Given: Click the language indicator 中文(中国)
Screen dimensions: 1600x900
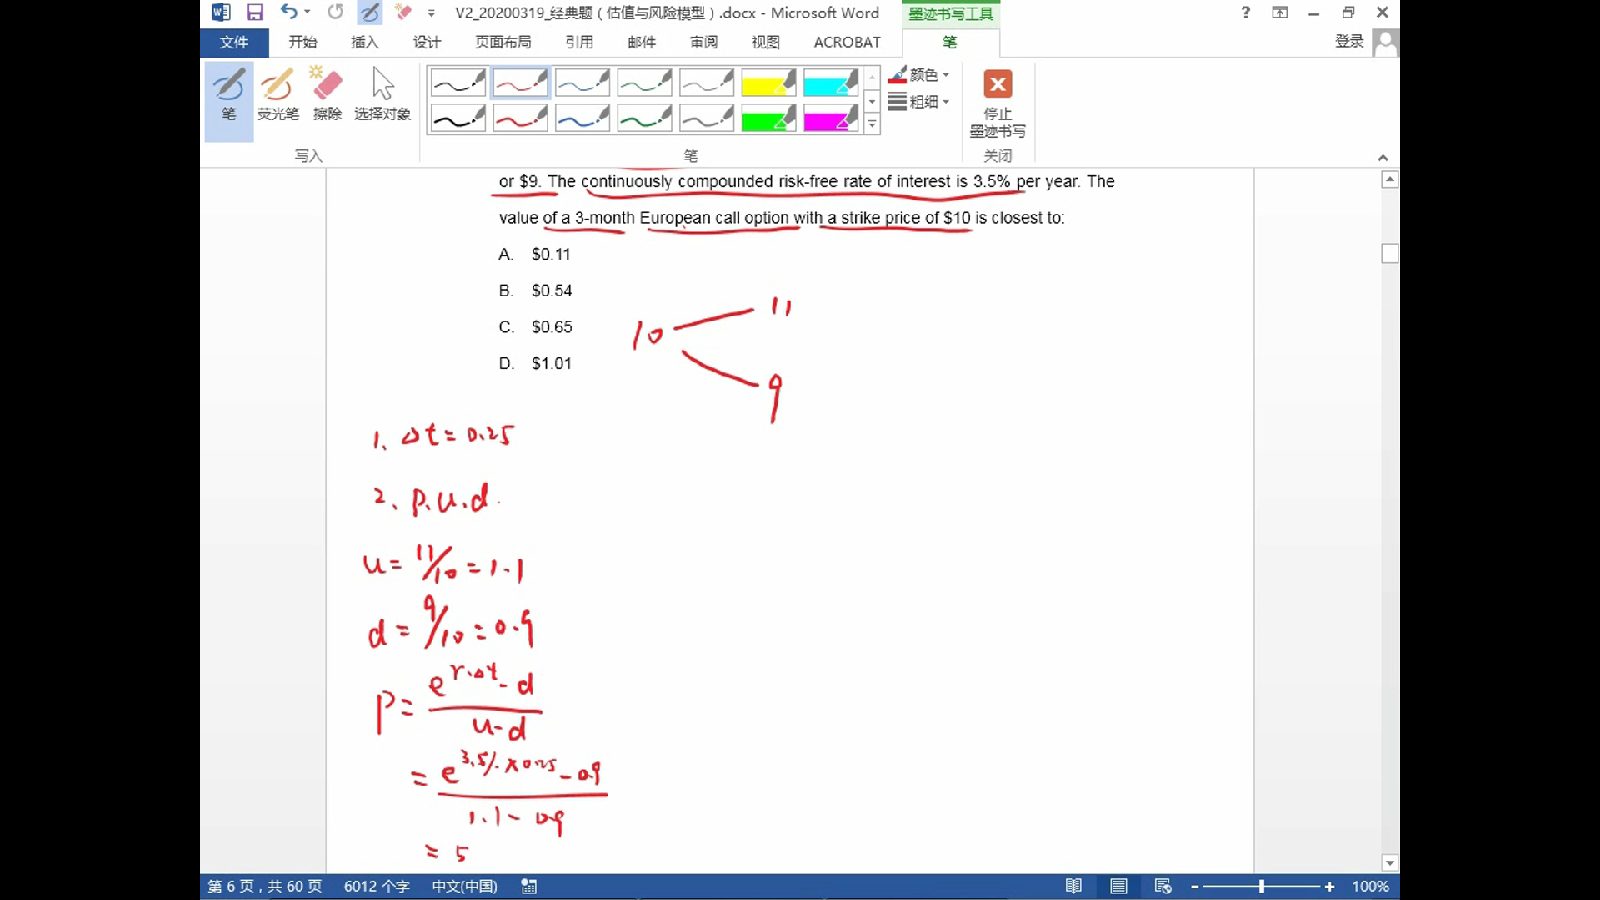Looking at the screenshot, I should 464,886.
